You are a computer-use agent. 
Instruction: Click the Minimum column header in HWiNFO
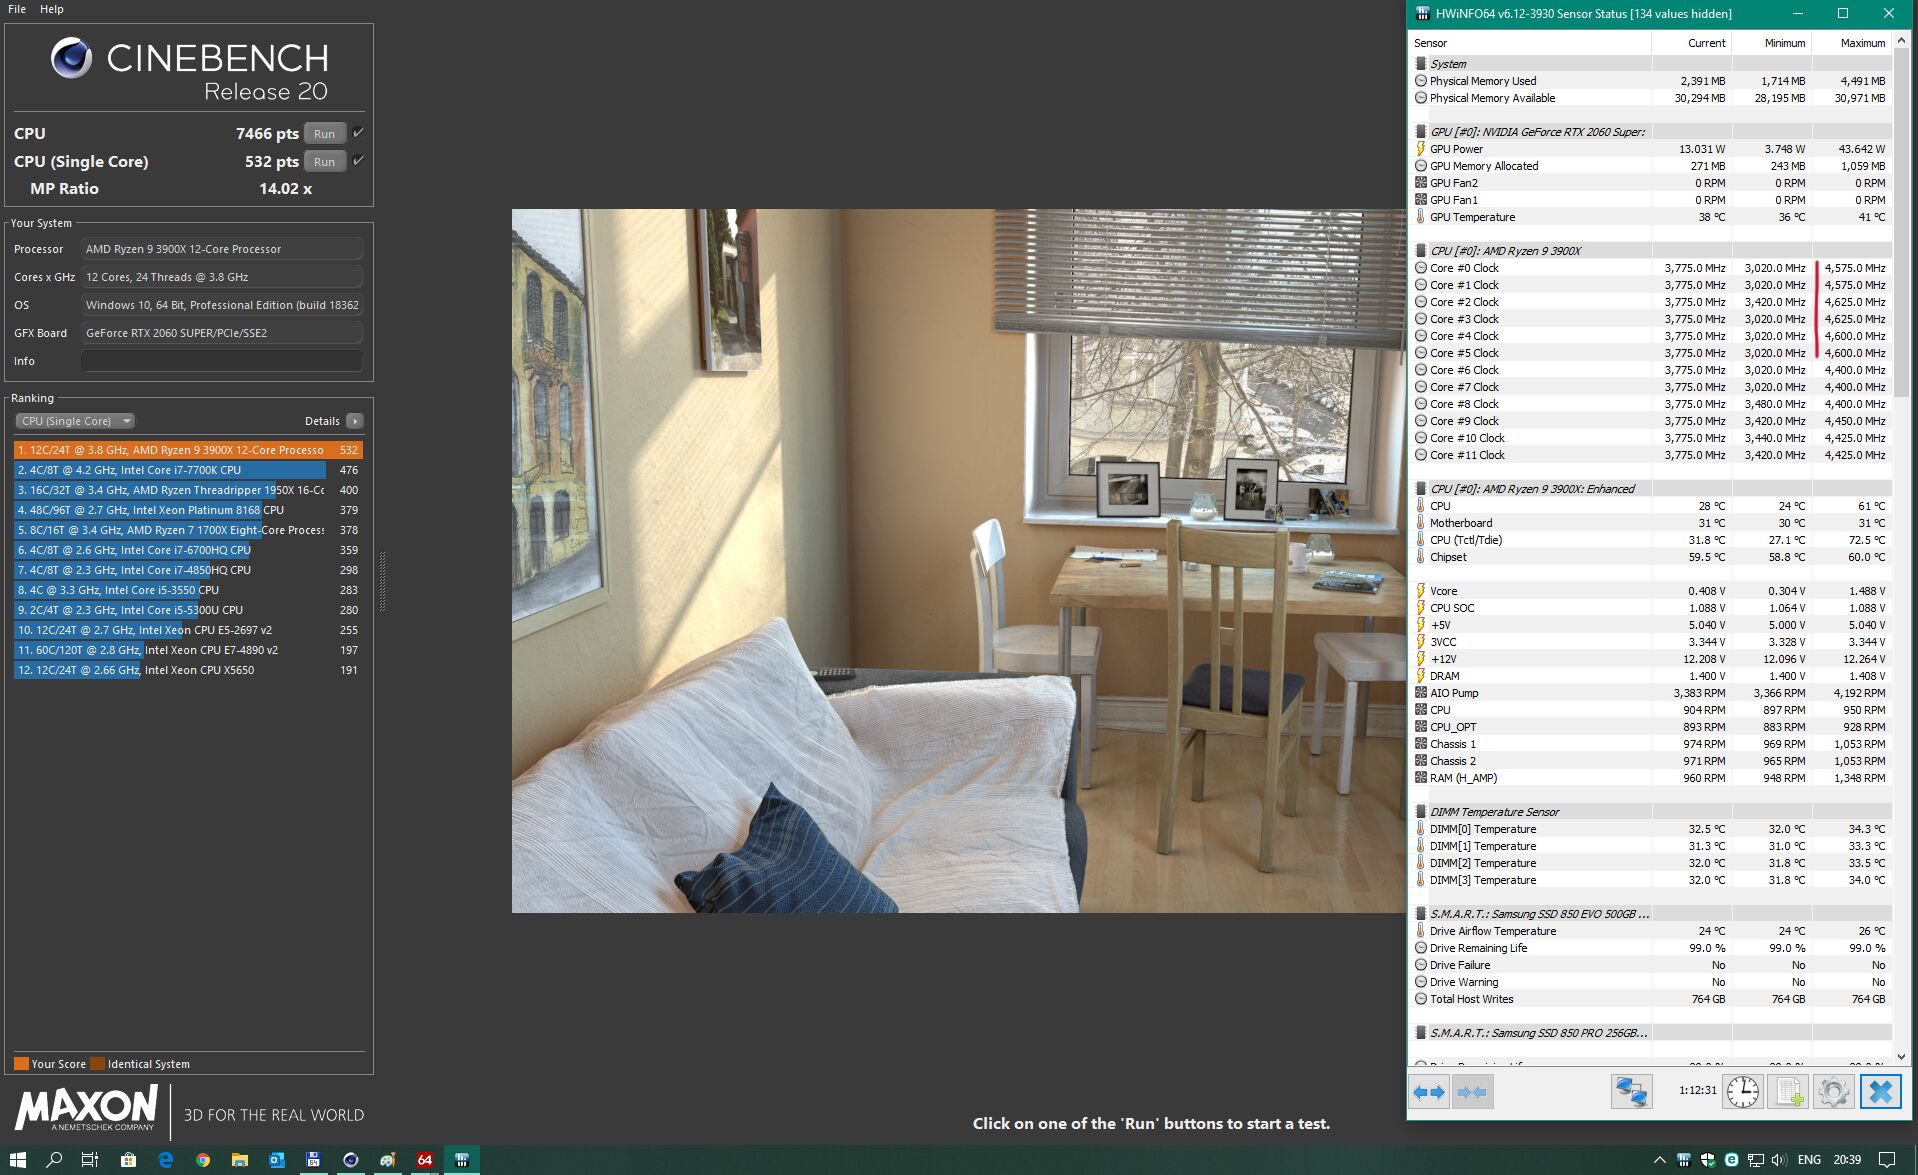pyautogui.click(x=1771, y=43)
